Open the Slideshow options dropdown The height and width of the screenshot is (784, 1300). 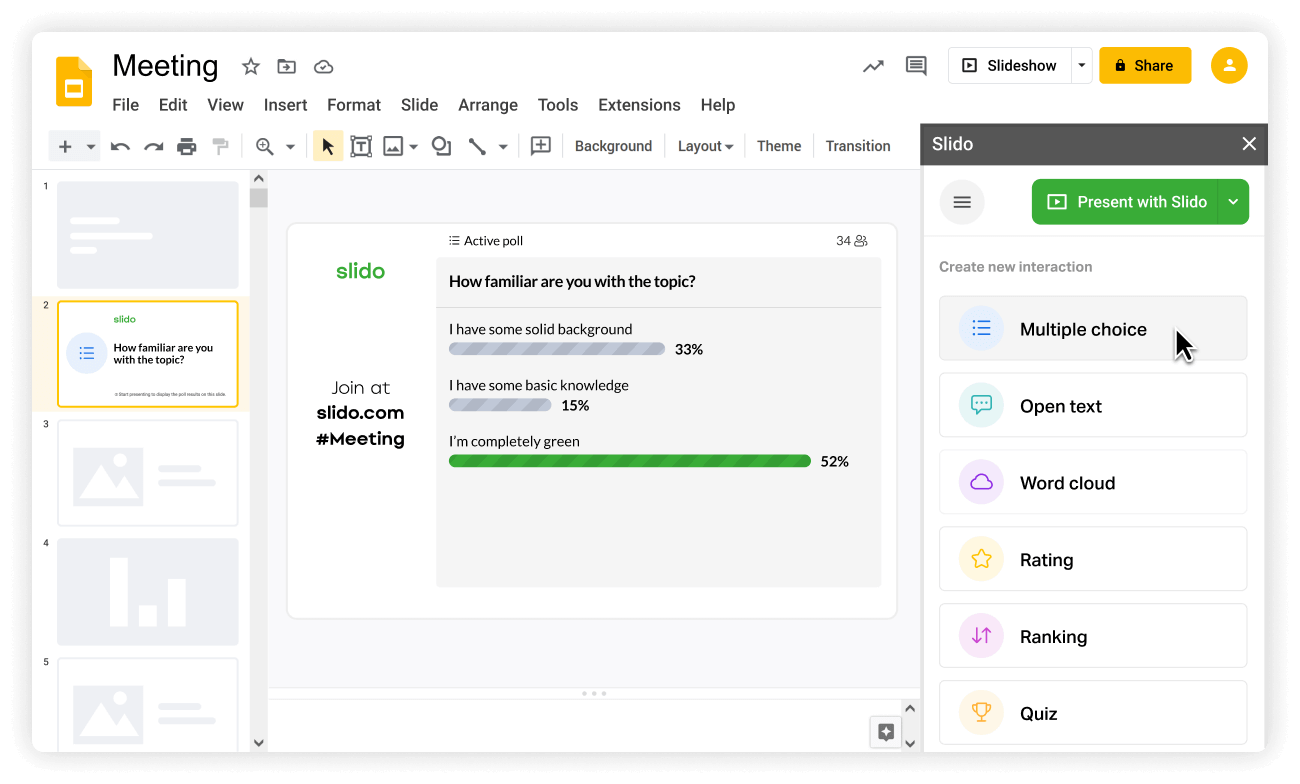(1081, 65)
